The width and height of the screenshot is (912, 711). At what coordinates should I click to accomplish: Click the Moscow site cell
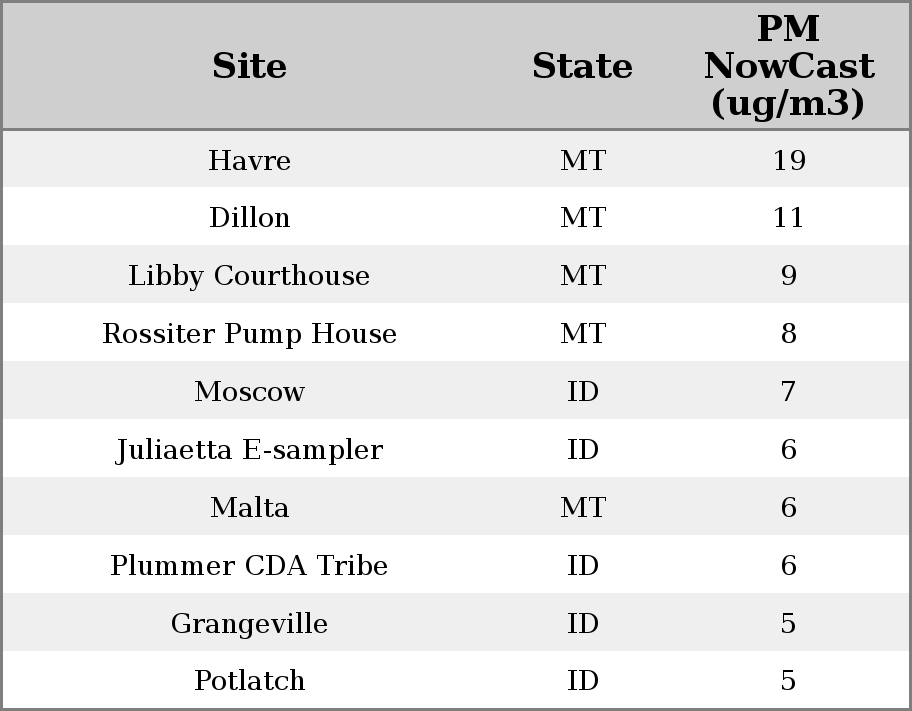[x=249, y=392]
